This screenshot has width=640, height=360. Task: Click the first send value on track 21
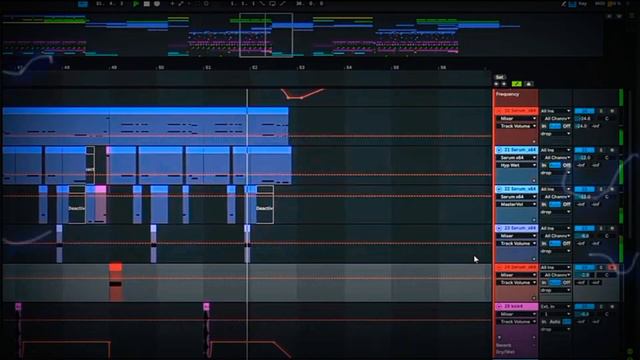581,165
